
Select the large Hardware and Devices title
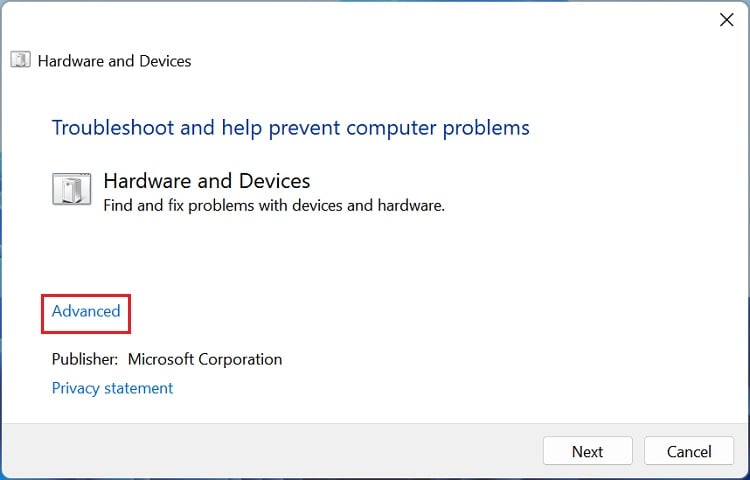click(x=207, y=181)
